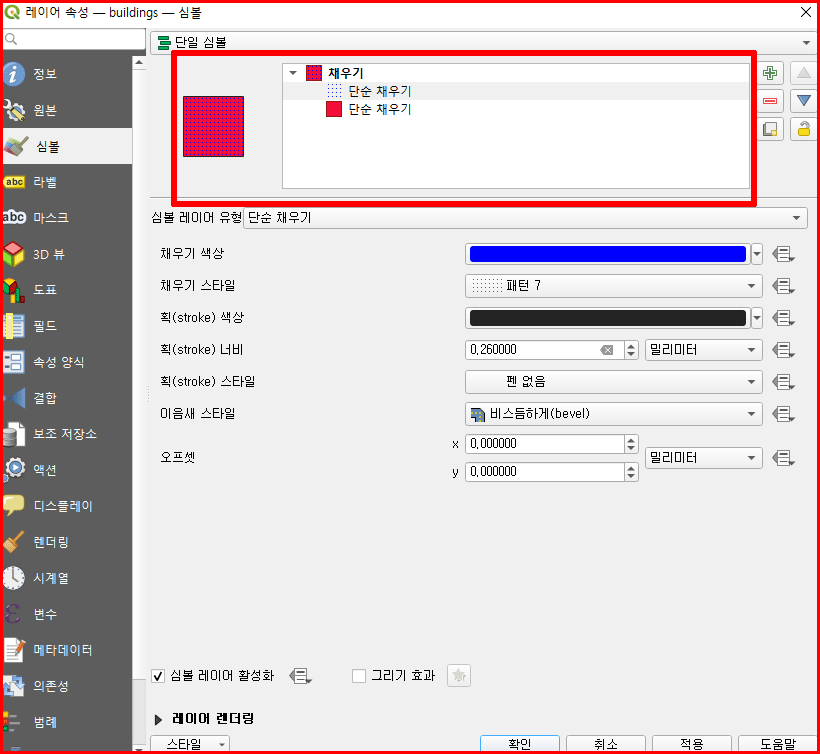This screenshot has width=820, height=754.
Task: Move symbol layer down arrow
Action: pos(804,101)
